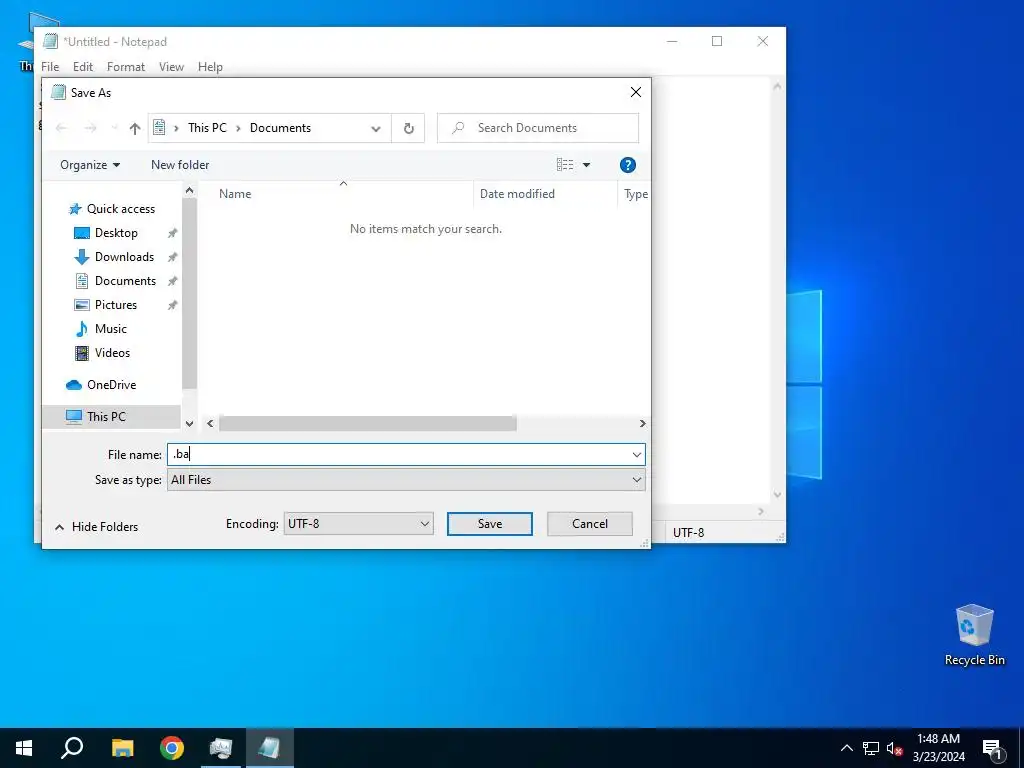The image size is (1024, 768).
Task: Click the file list horizontal scrollbar
Action: click(x=368, y=424)
